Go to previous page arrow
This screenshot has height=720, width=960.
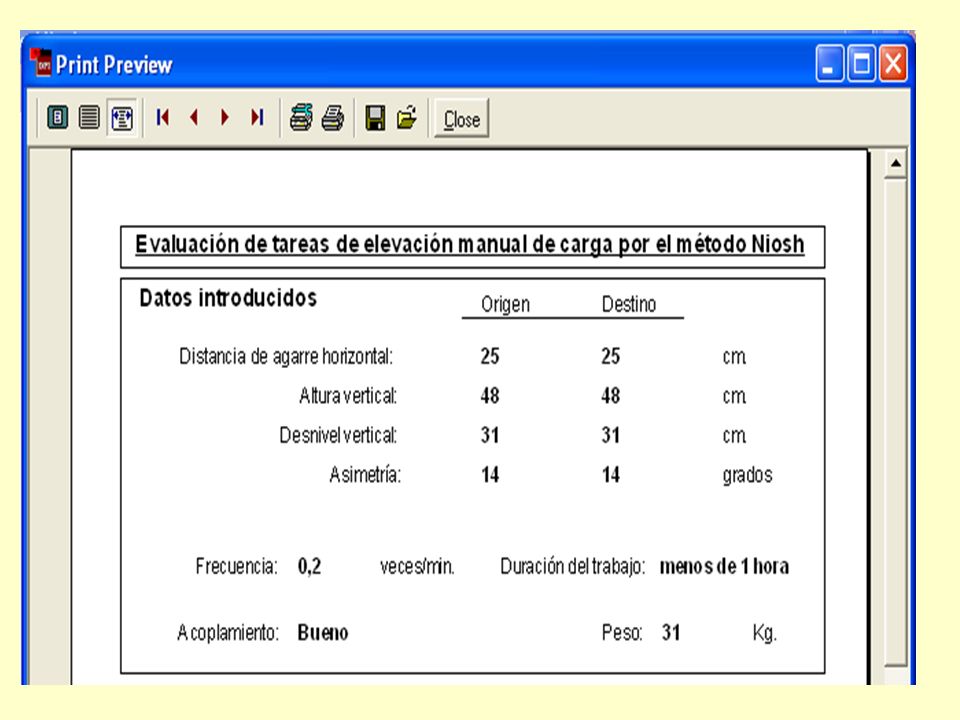pyautogui.click(x=194, y=117)
